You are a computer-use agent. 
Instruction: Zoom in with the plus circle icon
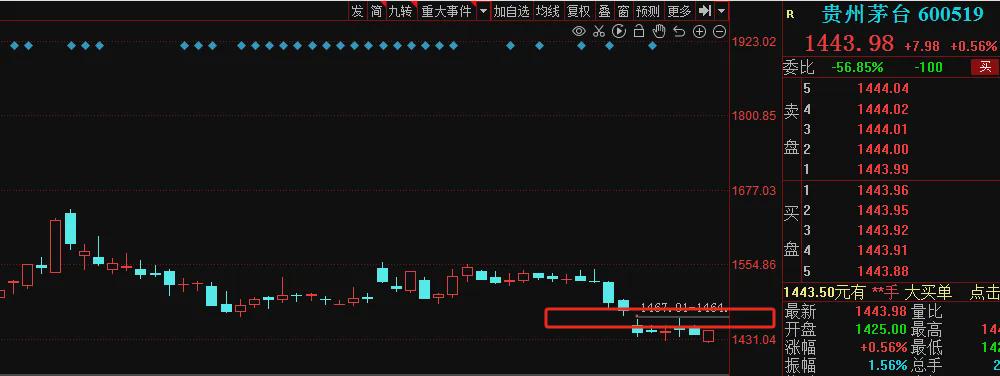coord(700,31)
